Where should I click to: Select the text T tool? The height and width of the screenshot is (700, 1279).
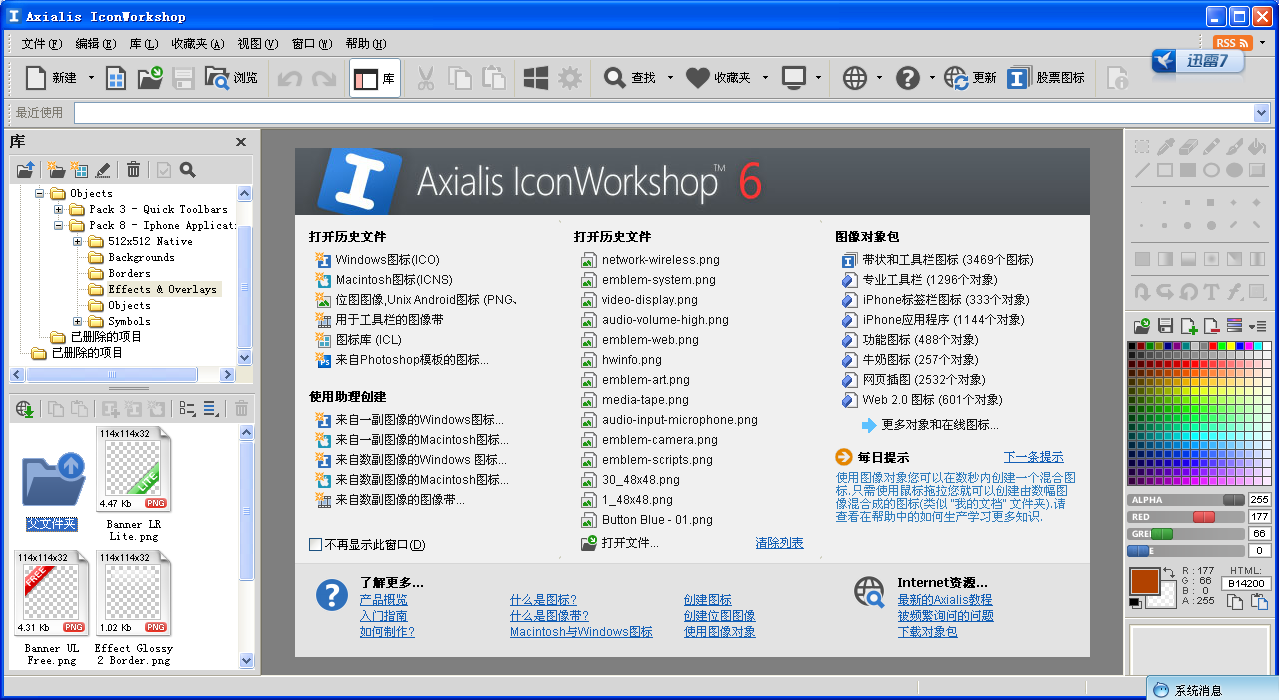click(1211, 292)
